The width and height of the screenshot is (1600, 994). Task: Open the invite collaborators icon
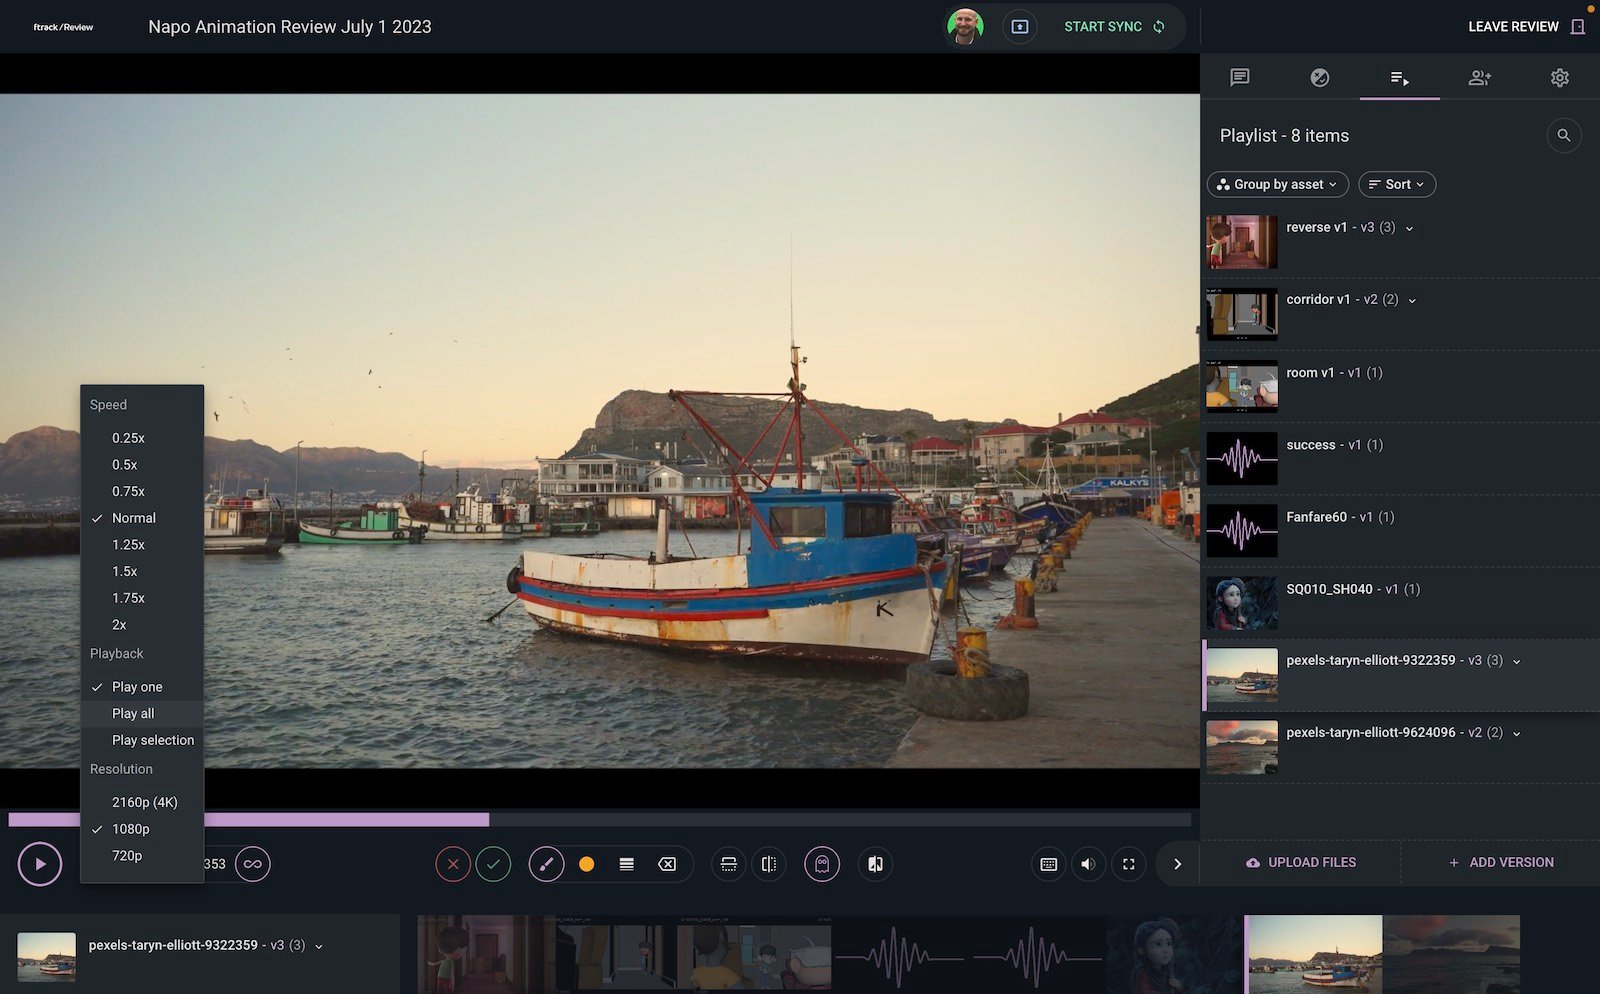(1479, 78)
